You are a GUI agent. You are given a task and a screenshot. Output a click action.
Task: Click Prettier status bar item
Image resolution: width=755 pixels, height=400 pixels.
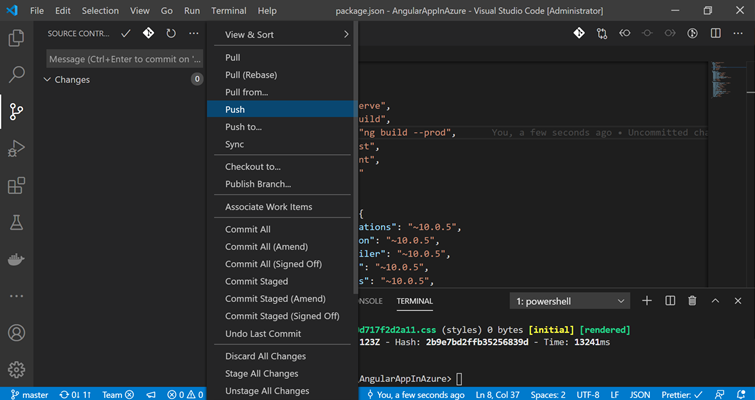click(x=682, y=395)
